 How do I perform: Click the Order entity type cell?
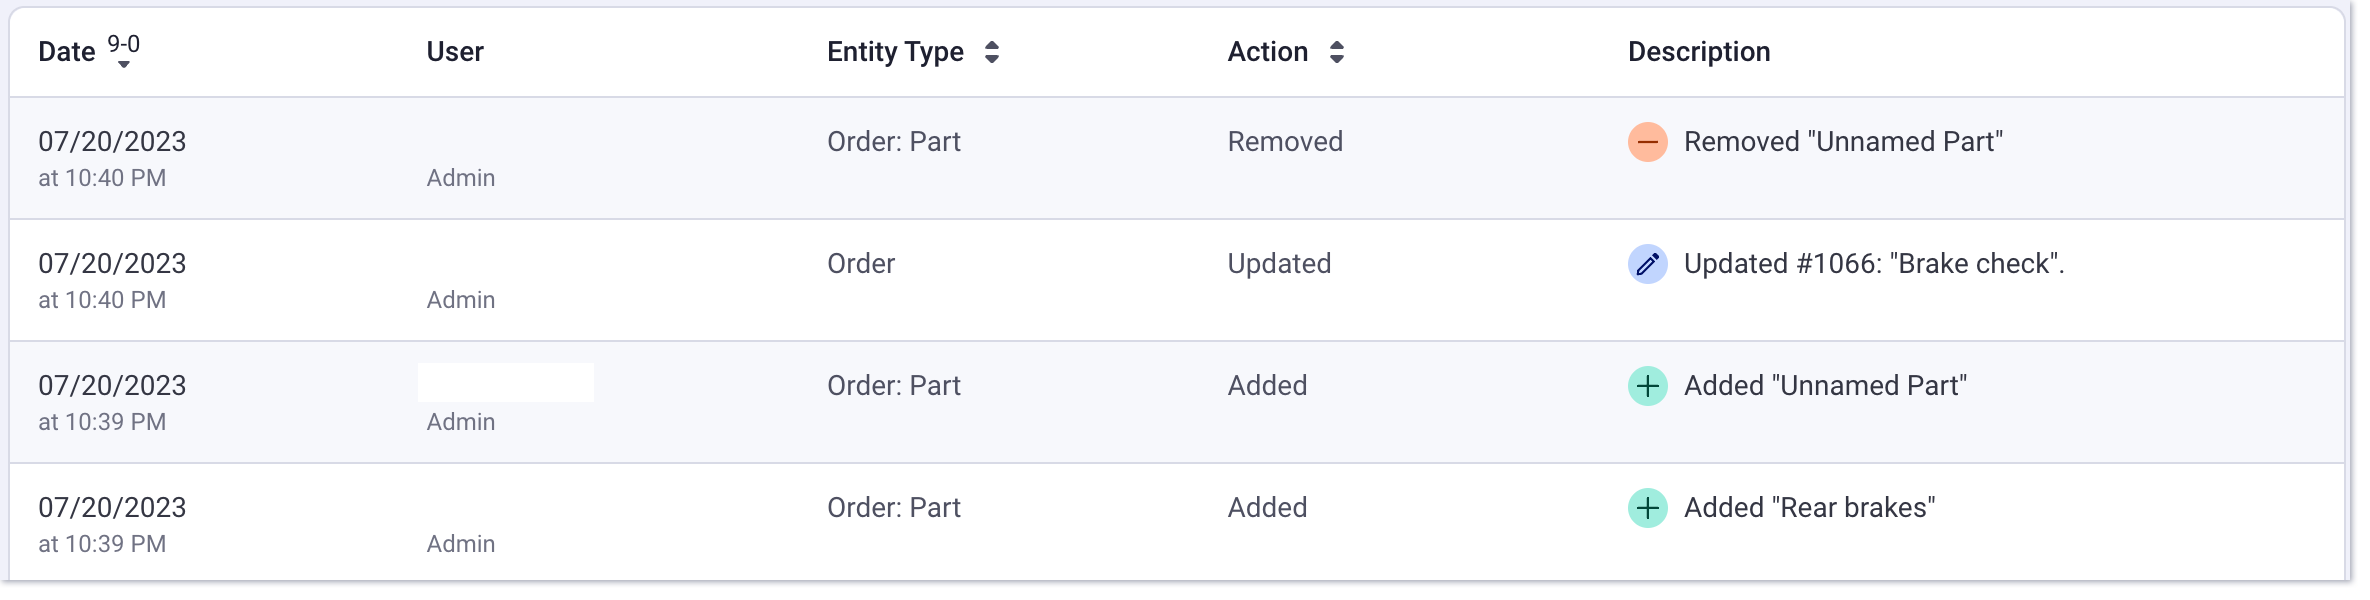861,264
